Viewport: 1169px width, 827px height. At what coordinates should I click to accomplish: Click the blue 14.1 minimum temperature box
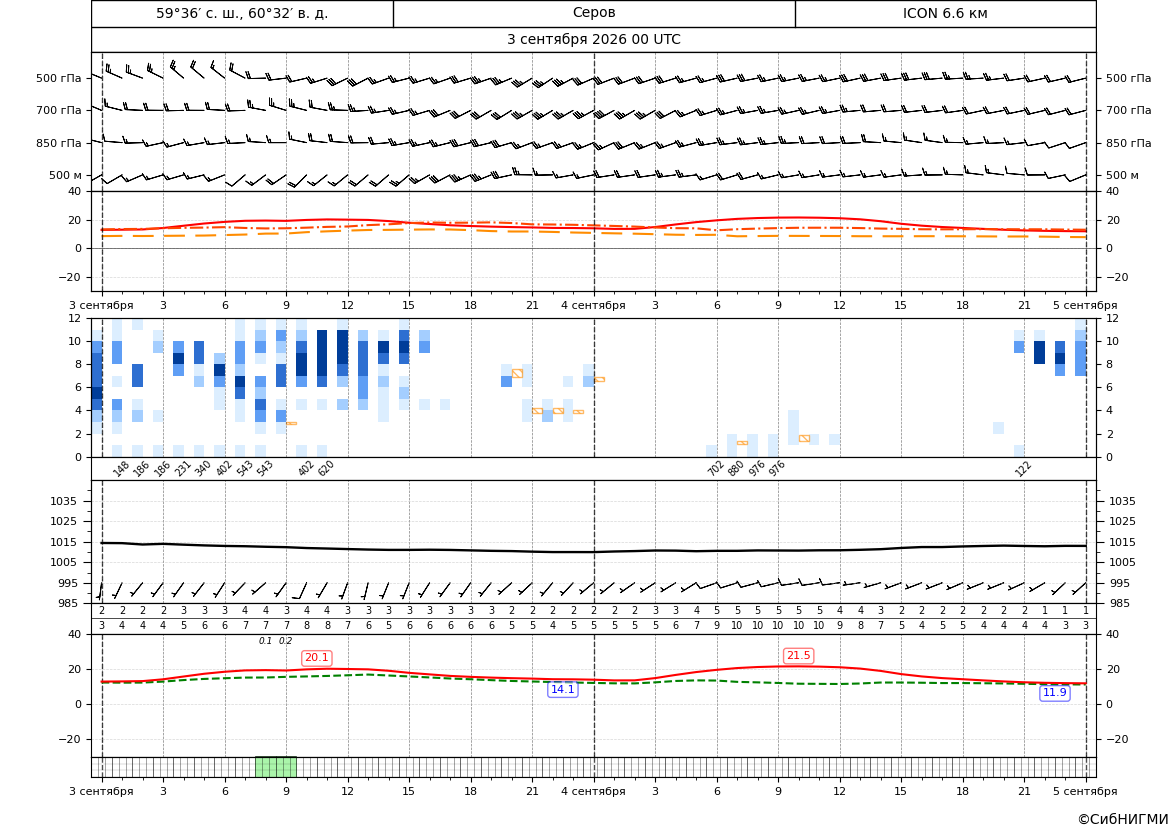pos(562,690)
